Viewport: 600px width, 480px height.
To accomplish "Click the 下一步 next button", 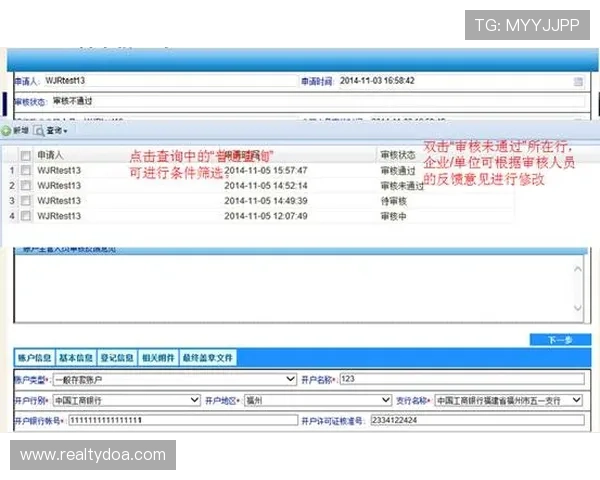I will tap(560, 340).
